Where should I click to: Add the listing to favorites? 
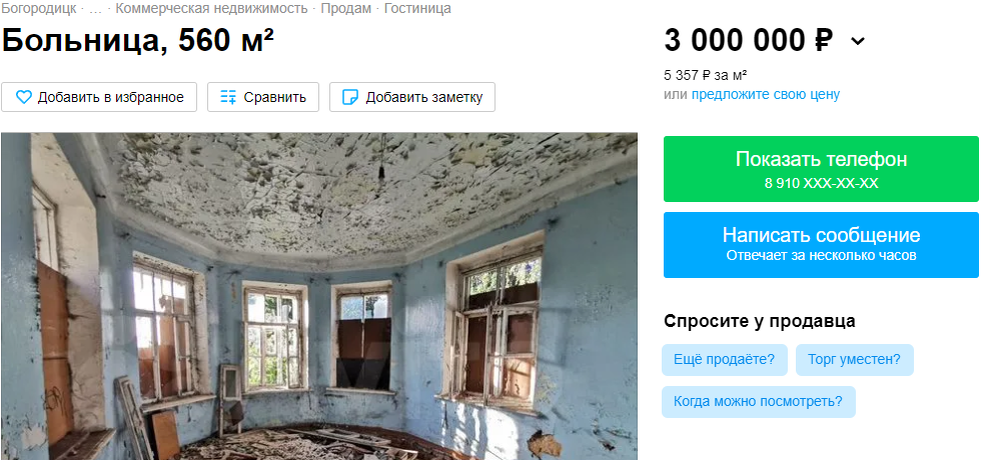(x=99, y=97)
